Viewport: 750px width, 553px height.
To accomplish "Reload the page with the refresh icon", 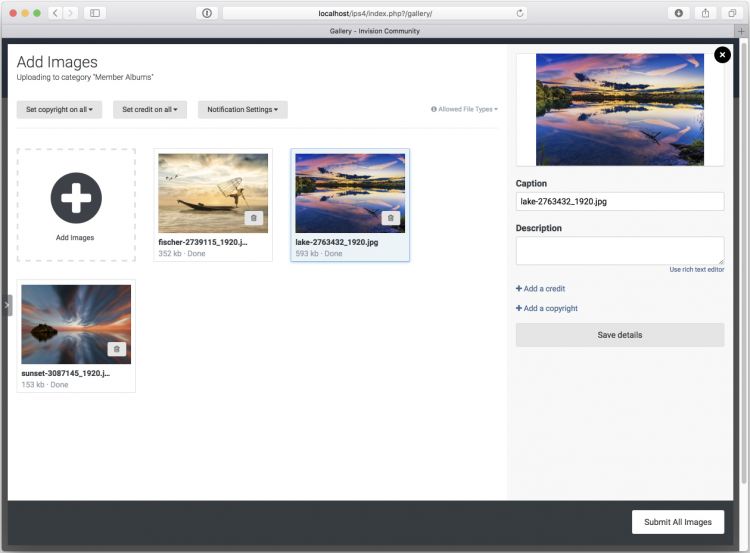I will (520, 13).
